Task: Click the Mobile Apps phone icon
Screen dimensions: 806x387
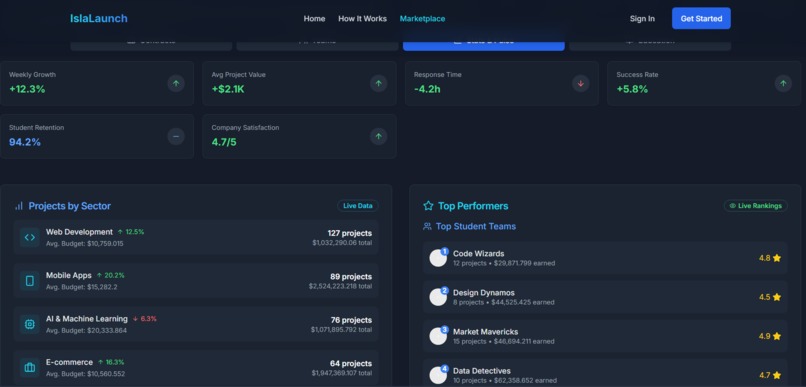Action: [30, 281]
